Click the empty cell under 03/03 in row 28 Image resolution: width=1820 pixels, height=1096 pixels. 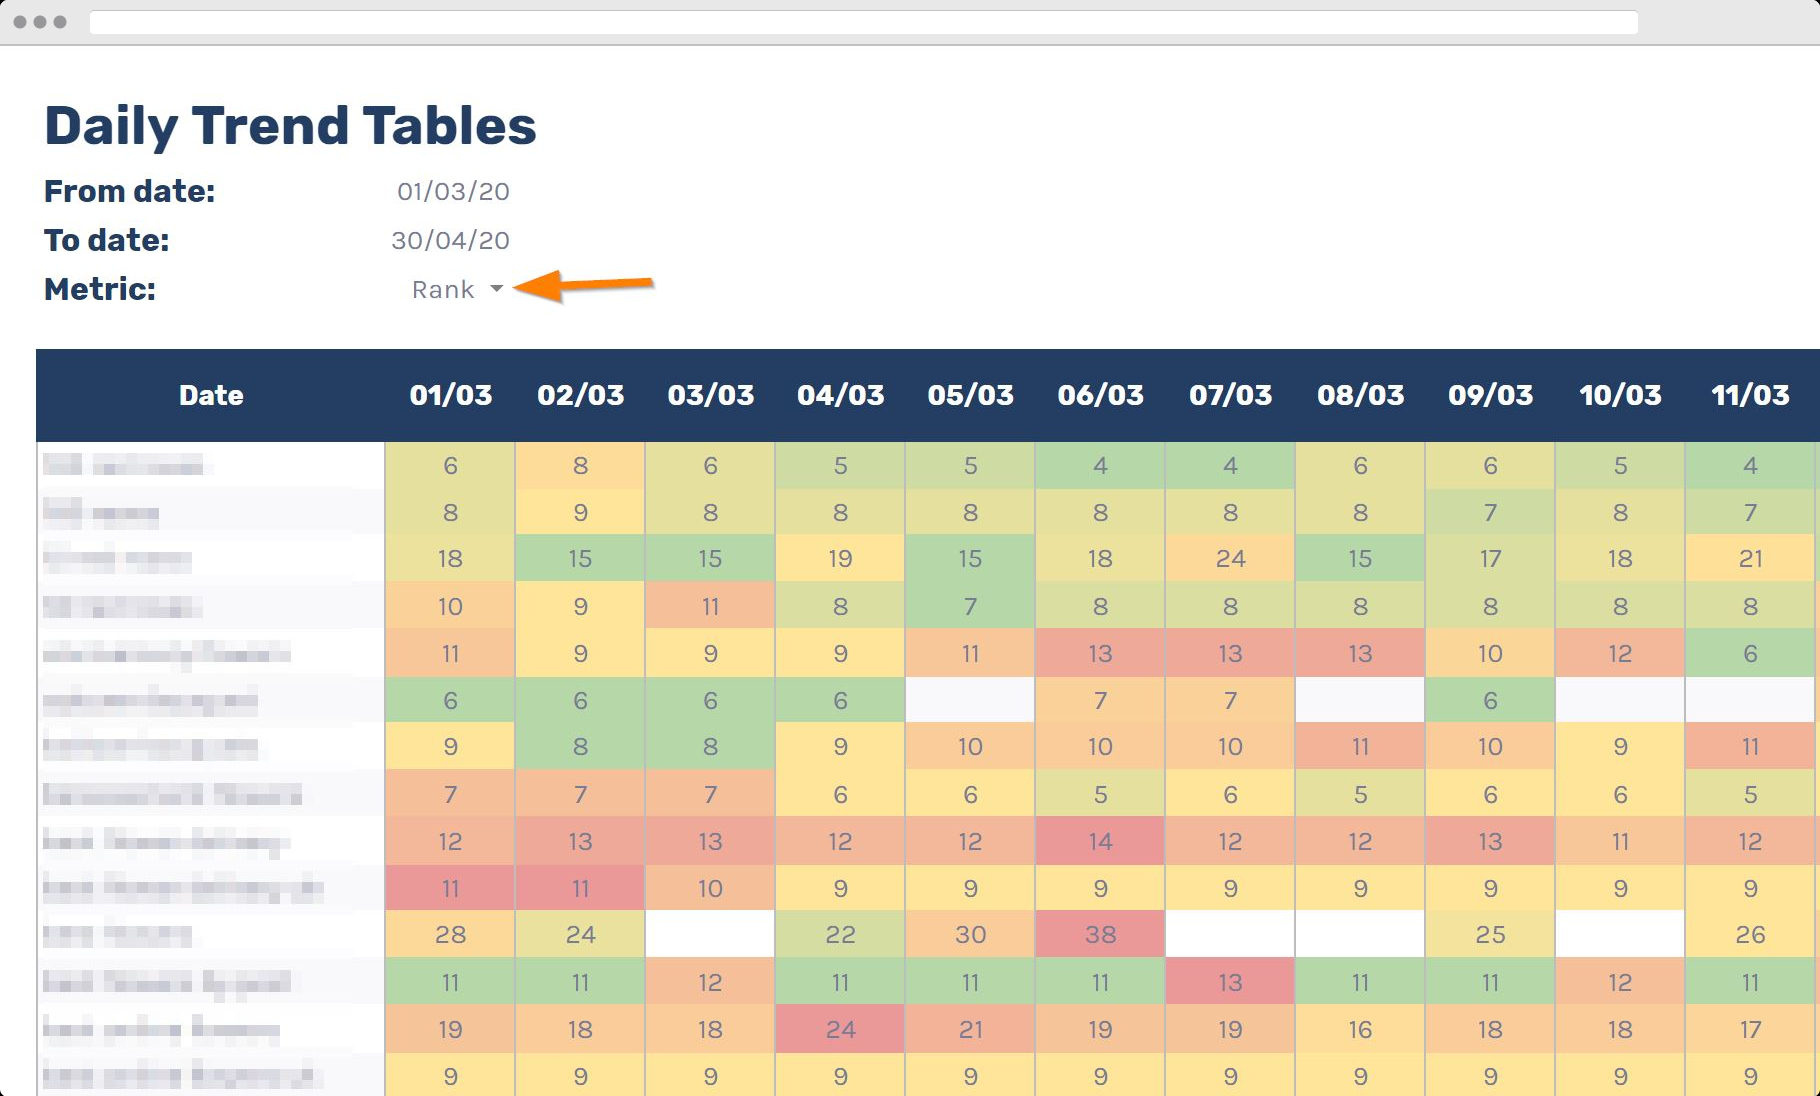point(710,934)
